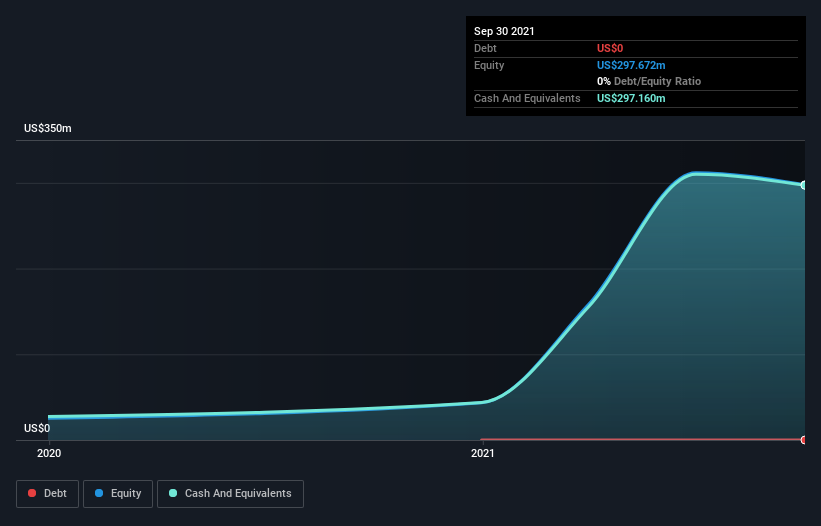Click the US$350m y-axis label

[x=48, y=128]
